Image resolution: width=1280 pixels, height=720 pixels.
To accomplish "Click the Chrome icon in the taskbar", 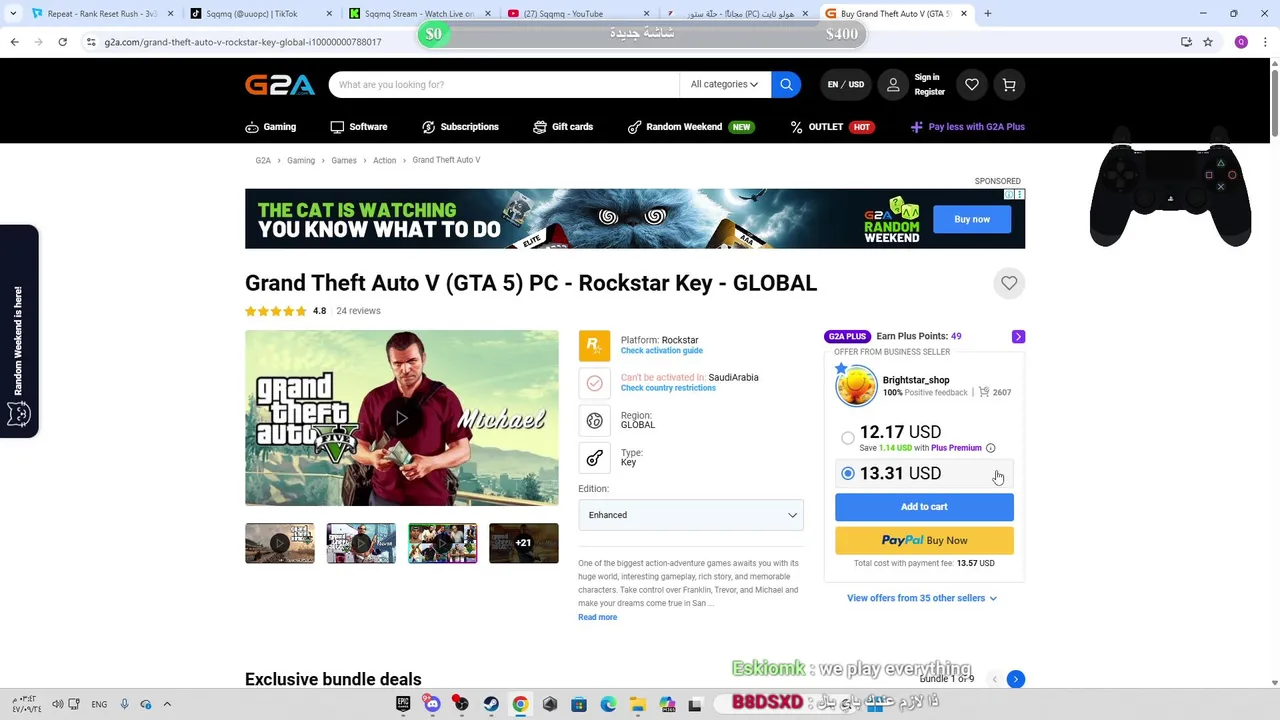I will (x=520, y=704).
